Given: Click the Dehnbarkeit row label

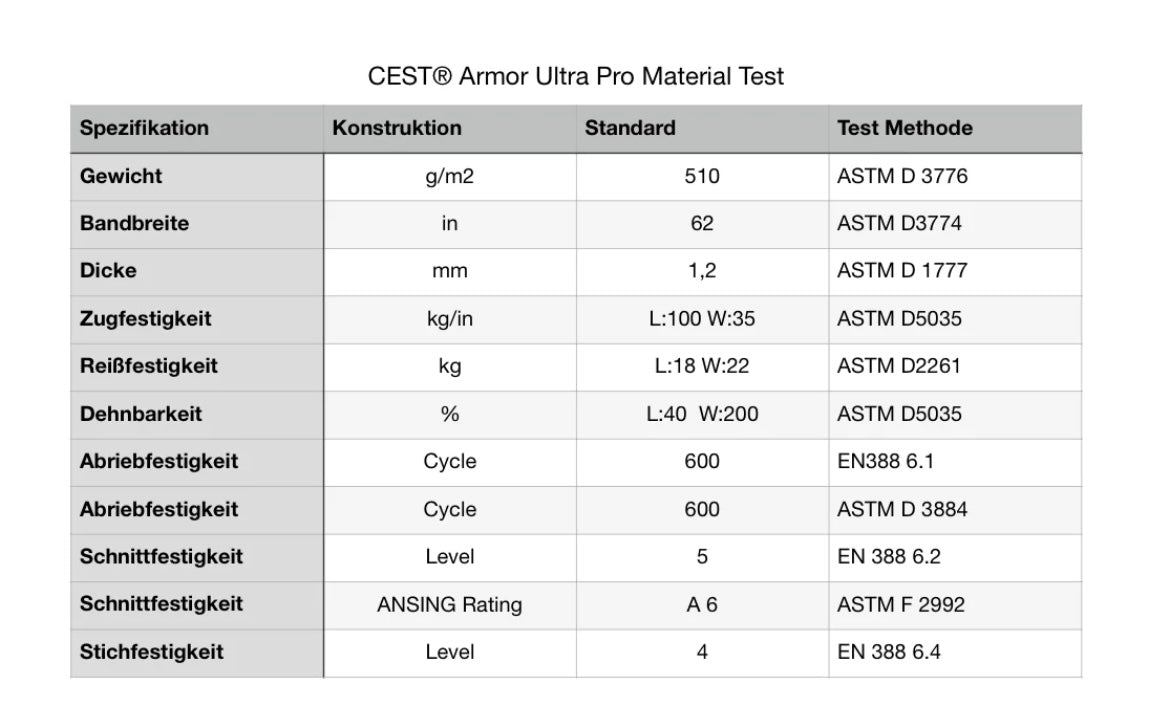Looking at the screenshot, I should click(141, 414).
